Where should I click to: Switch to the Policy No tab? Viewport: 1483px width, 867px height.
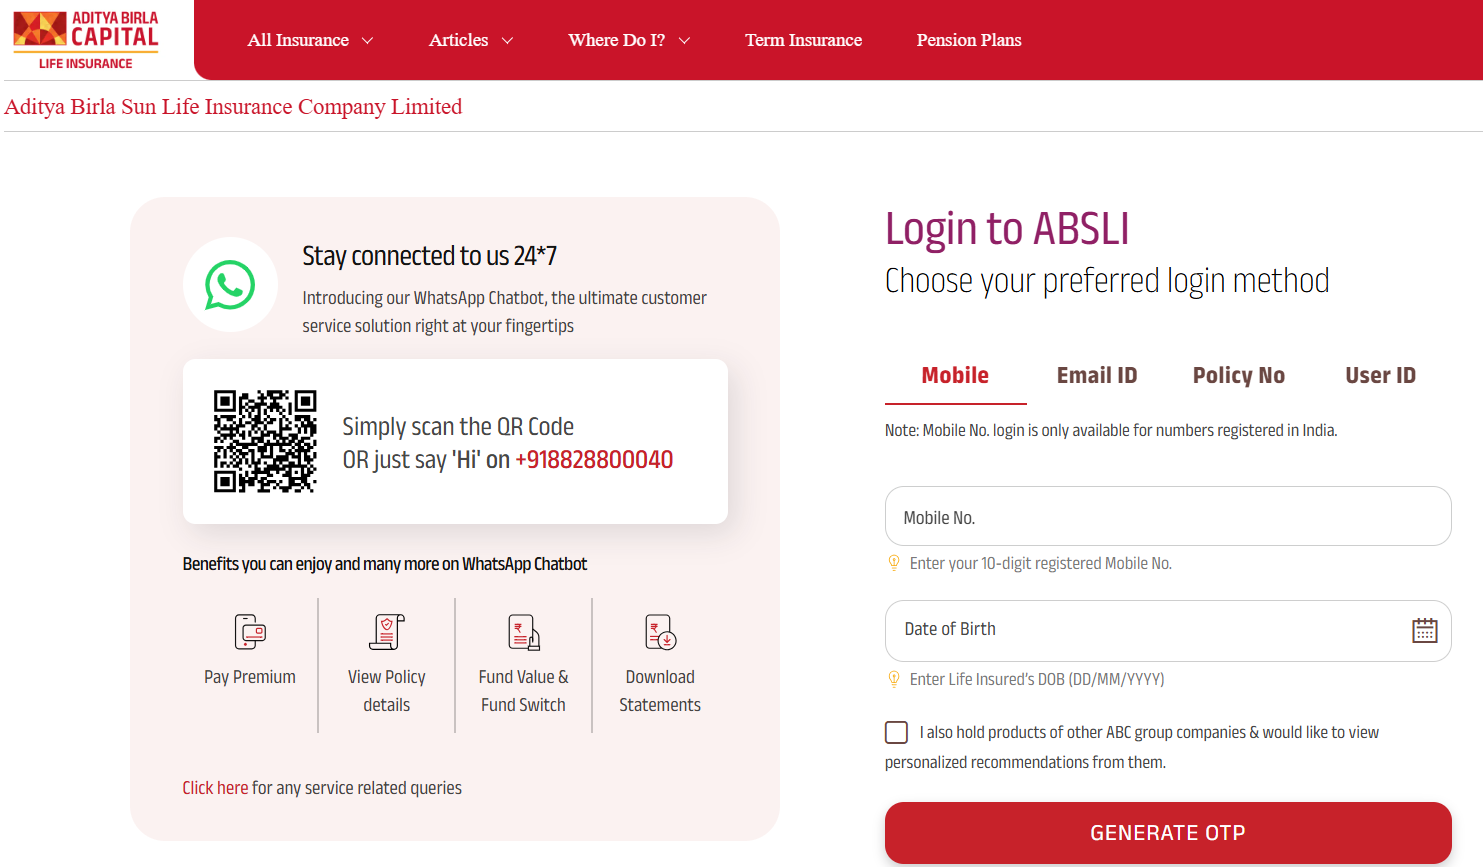[x=1238, y=375]
